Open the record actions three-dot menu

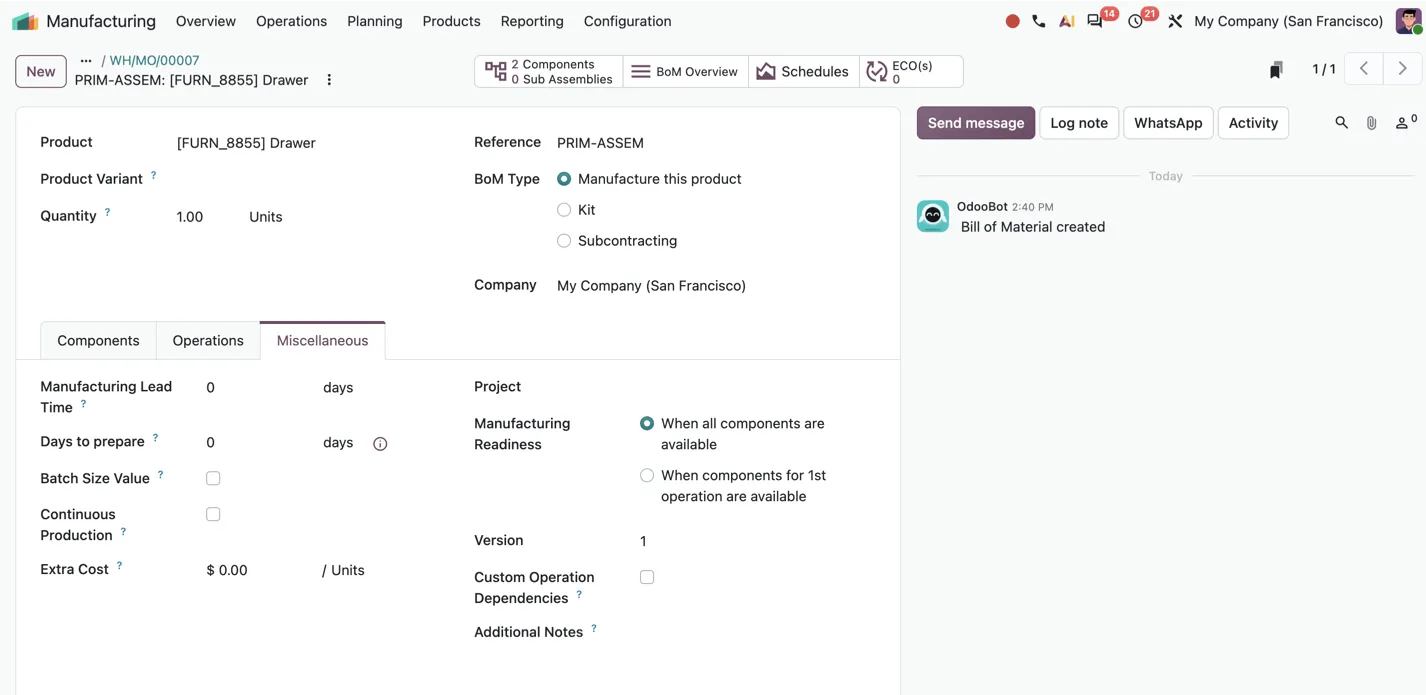tap(329, 80)
